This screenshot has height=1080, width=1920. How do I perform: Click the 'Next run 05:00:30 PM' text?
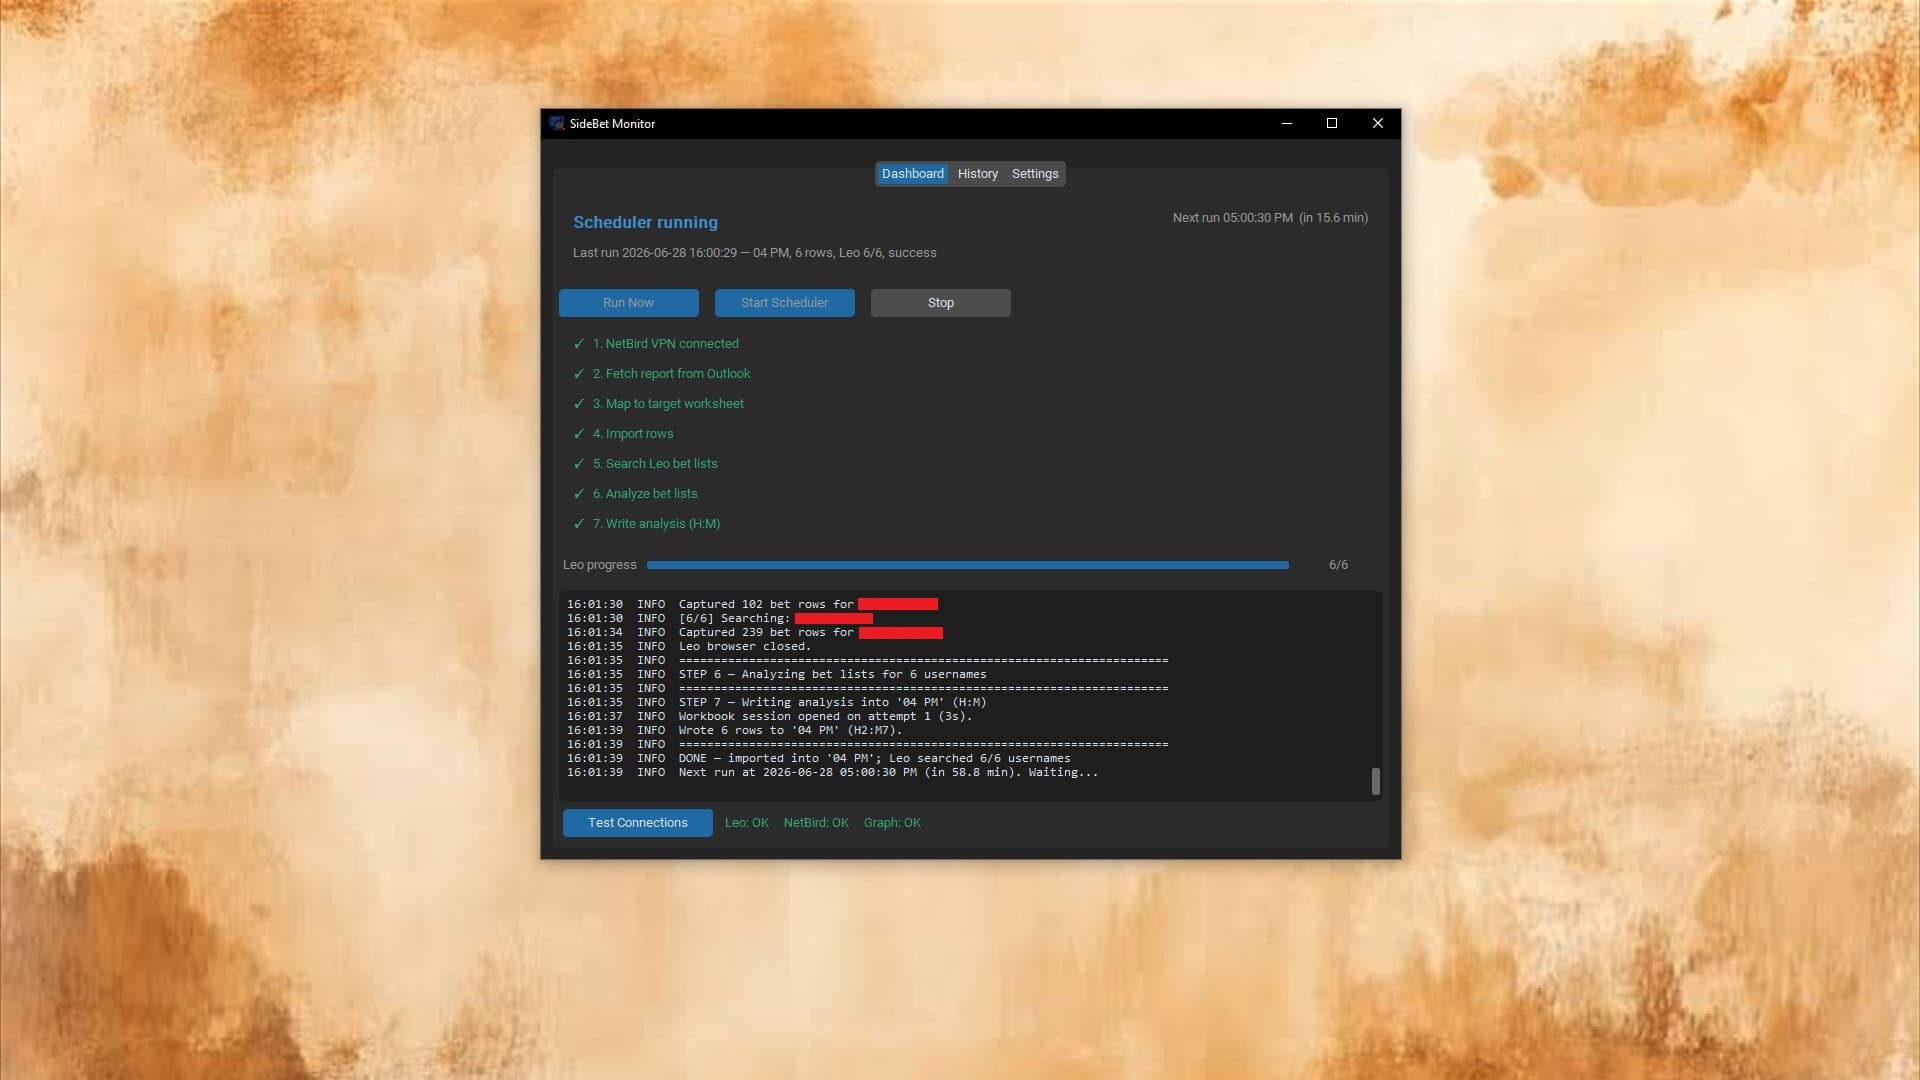click(1232, 218)
